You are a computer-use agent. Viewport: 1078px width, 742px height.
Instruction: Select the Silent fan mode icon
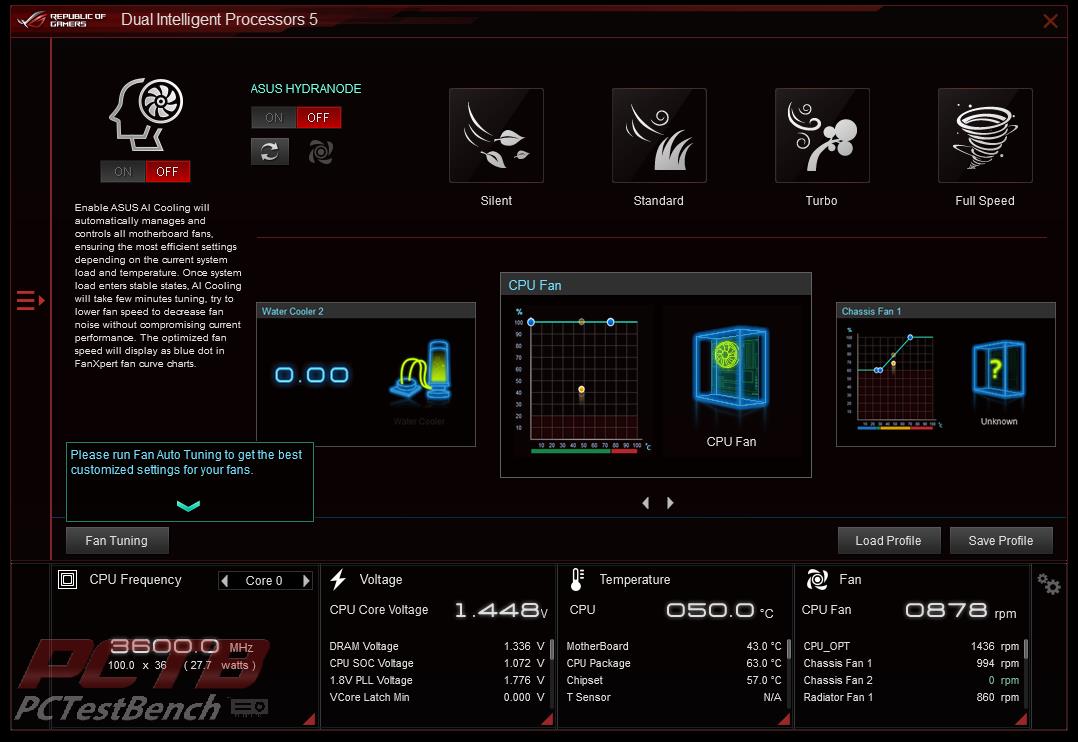coord(496,135)
